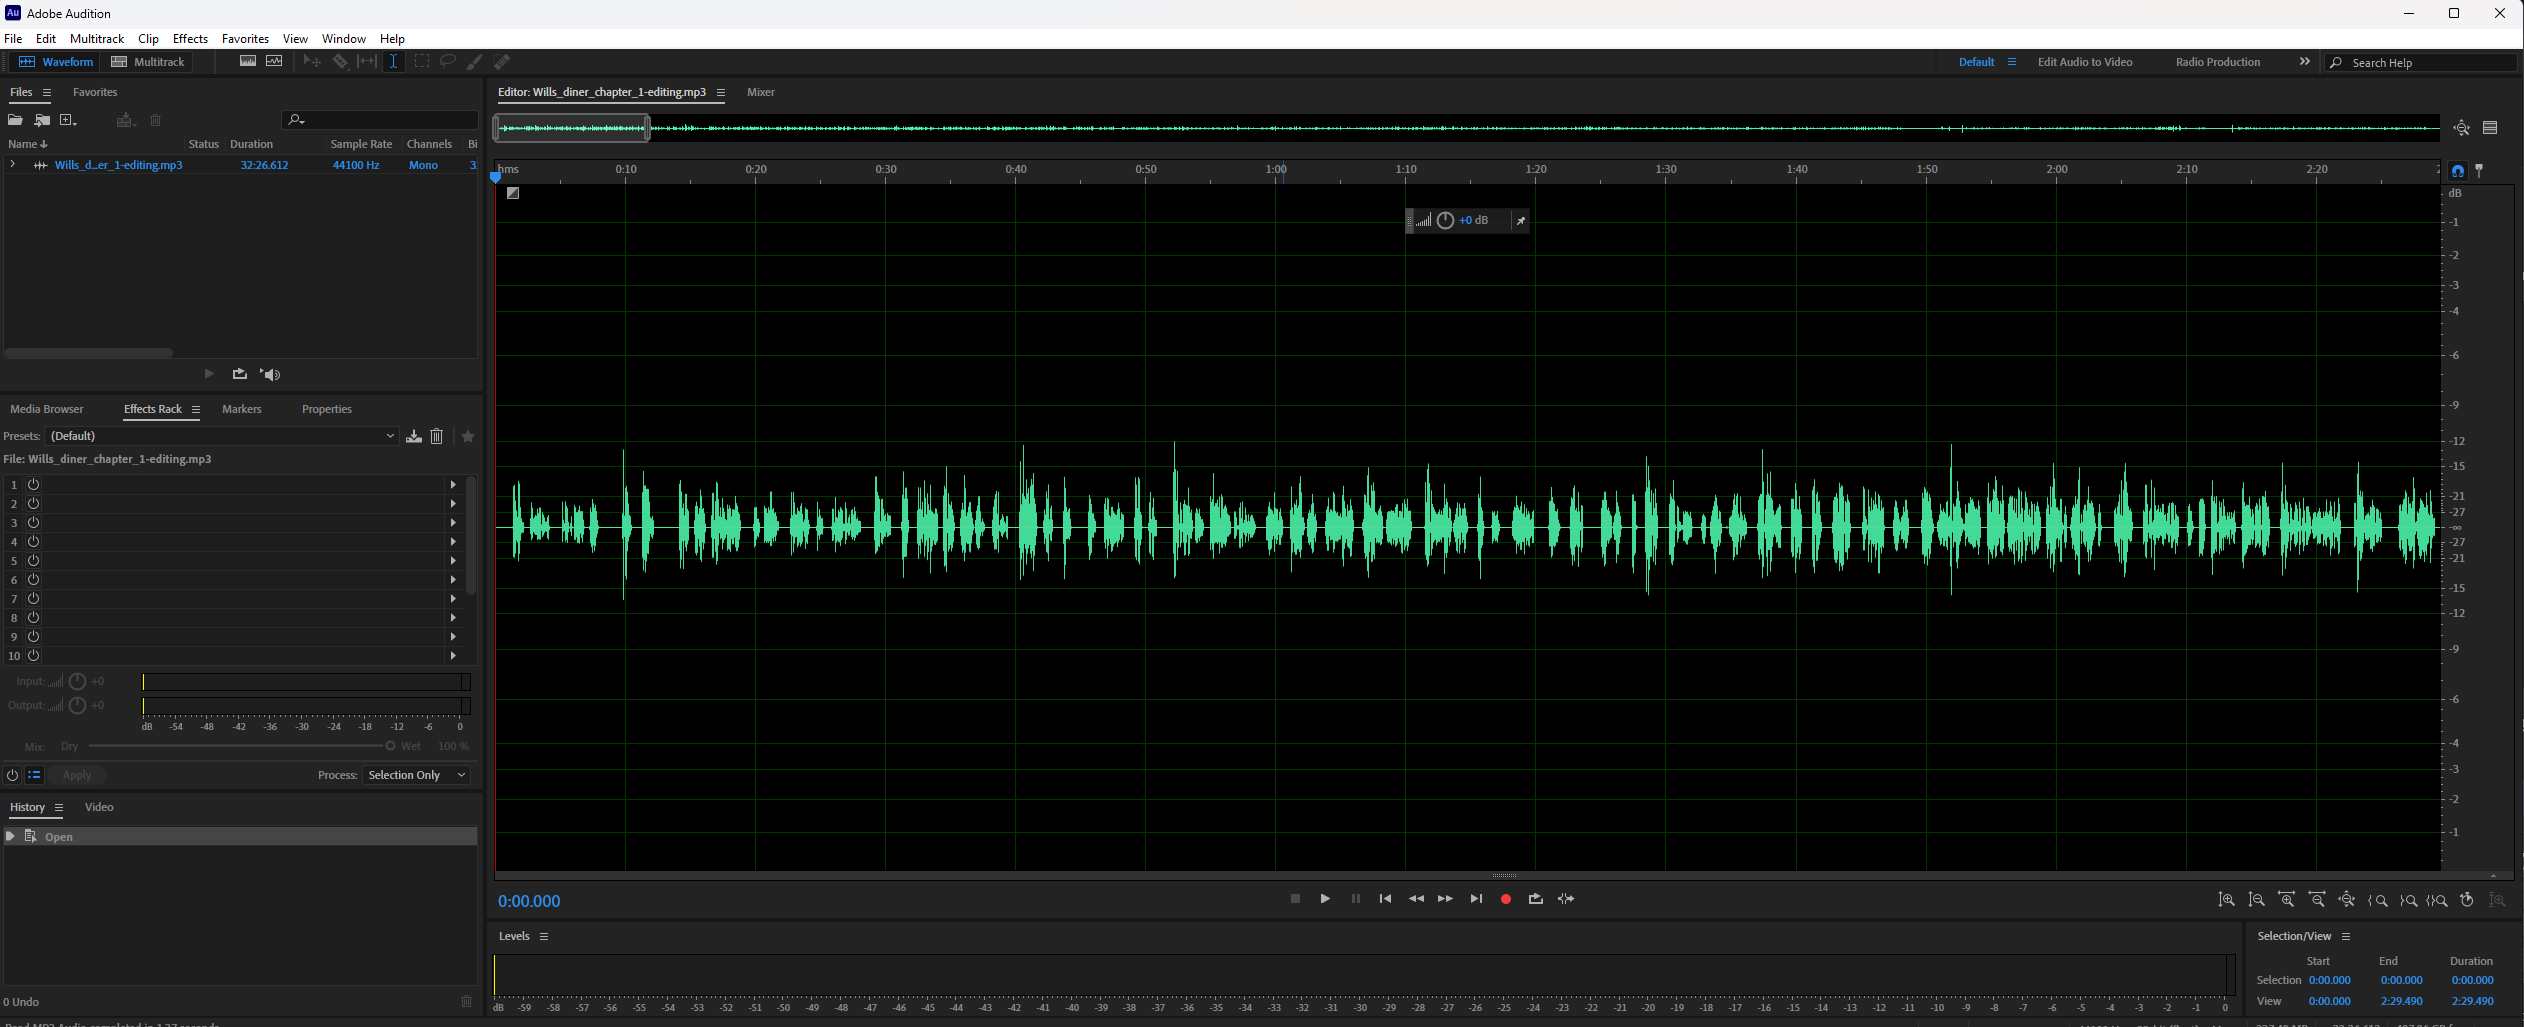The height and width of the screenshot is (1027, 2524).
Task: Click Save Effects Rack preset icon
Action: (x=414, y=436)
